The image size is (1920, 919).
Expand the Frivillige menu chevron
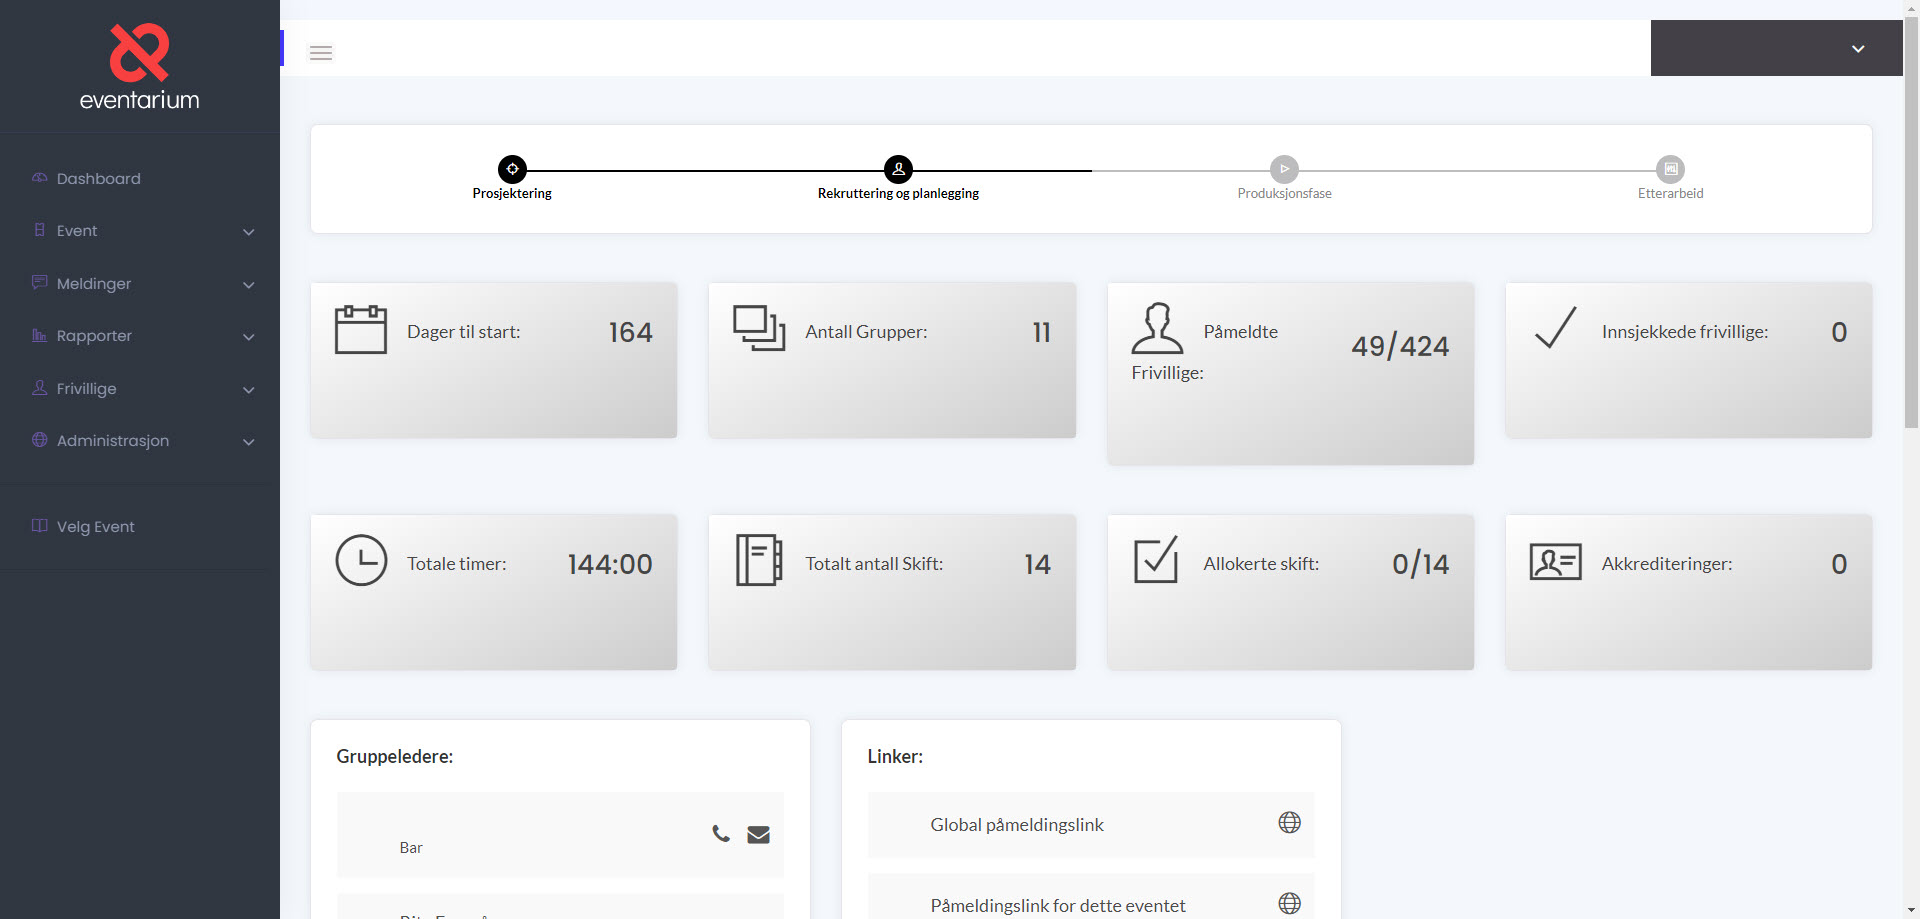point(248,390)
